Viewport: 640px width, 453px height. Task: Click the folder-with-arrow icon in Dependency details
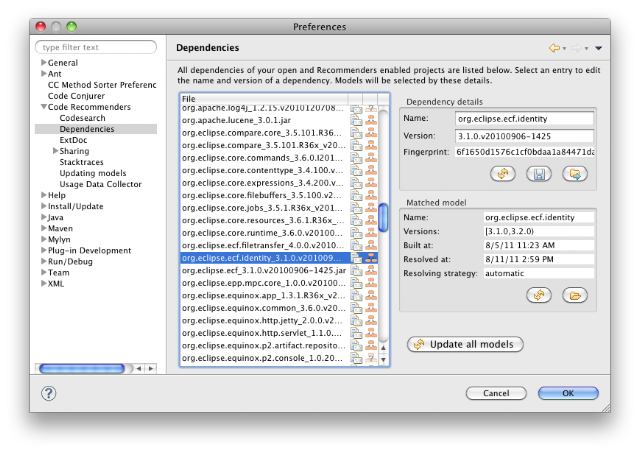[575, 174]
